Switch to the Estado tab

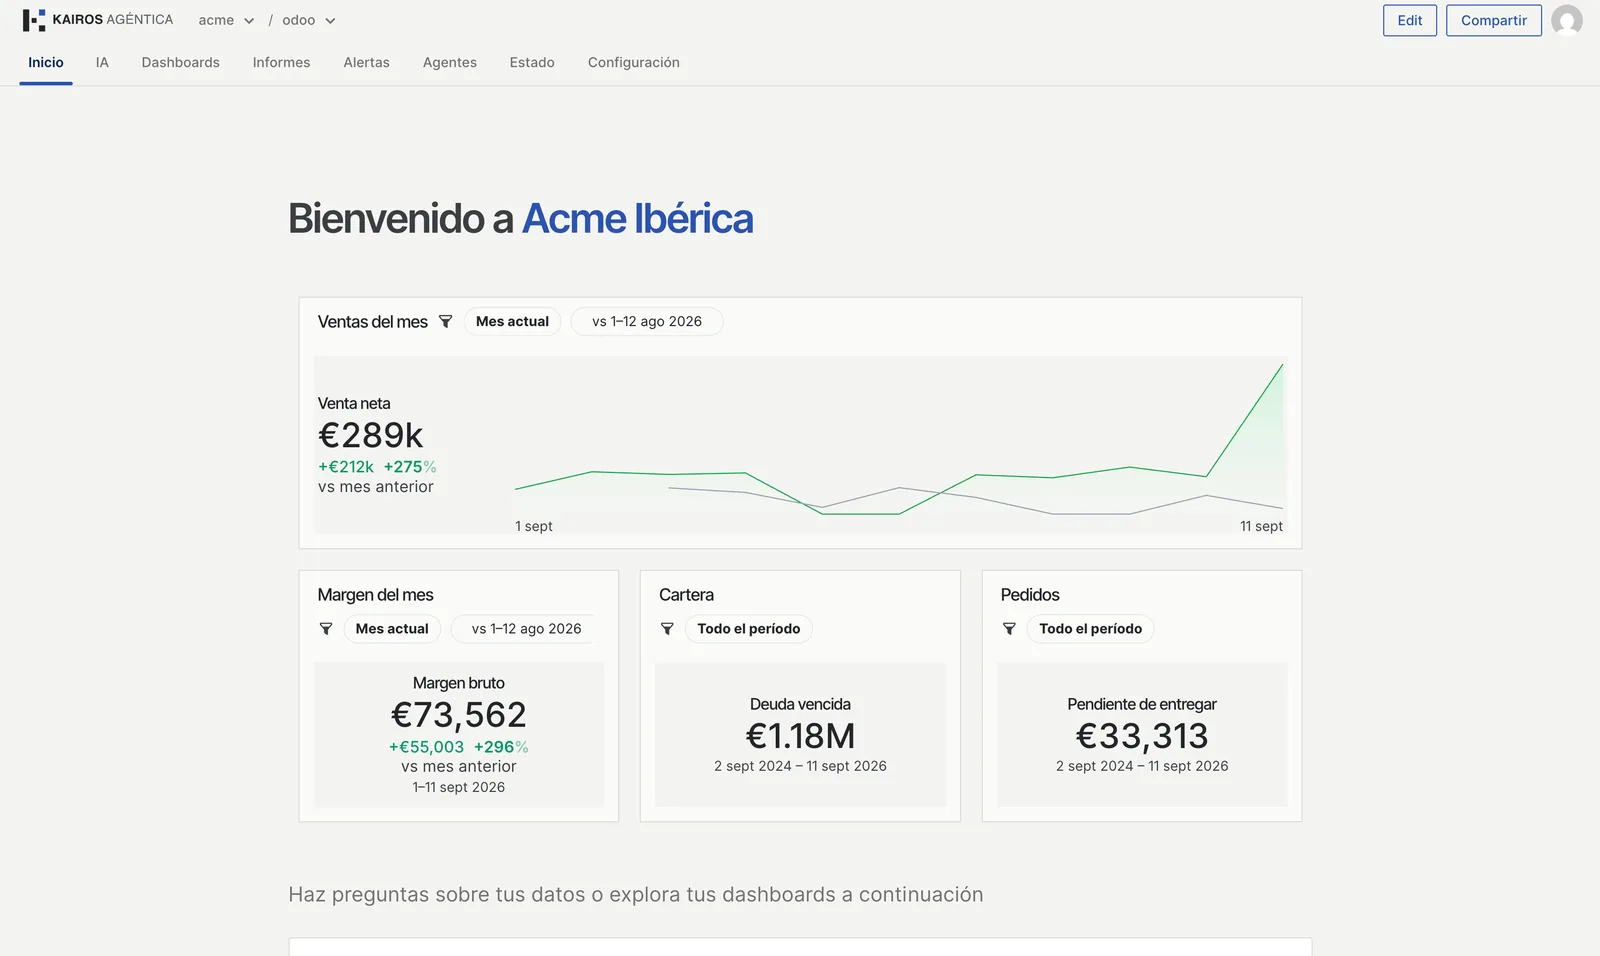click(532, 63)
